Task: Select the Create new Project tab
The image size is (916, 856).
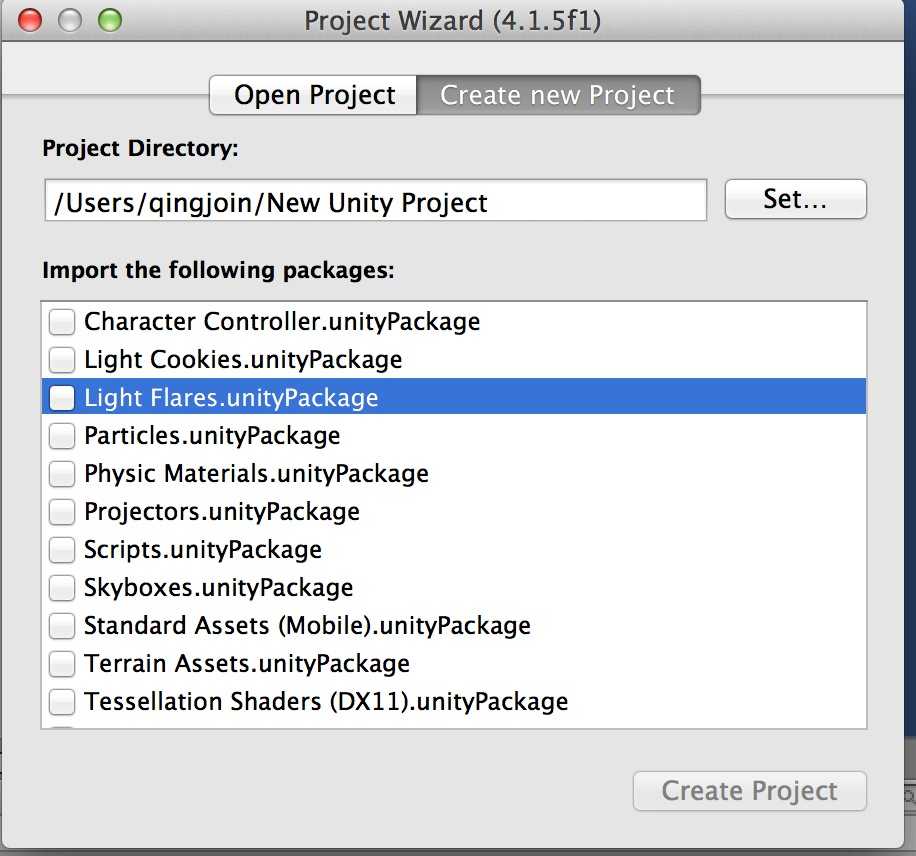Action: tap(558, 95)
